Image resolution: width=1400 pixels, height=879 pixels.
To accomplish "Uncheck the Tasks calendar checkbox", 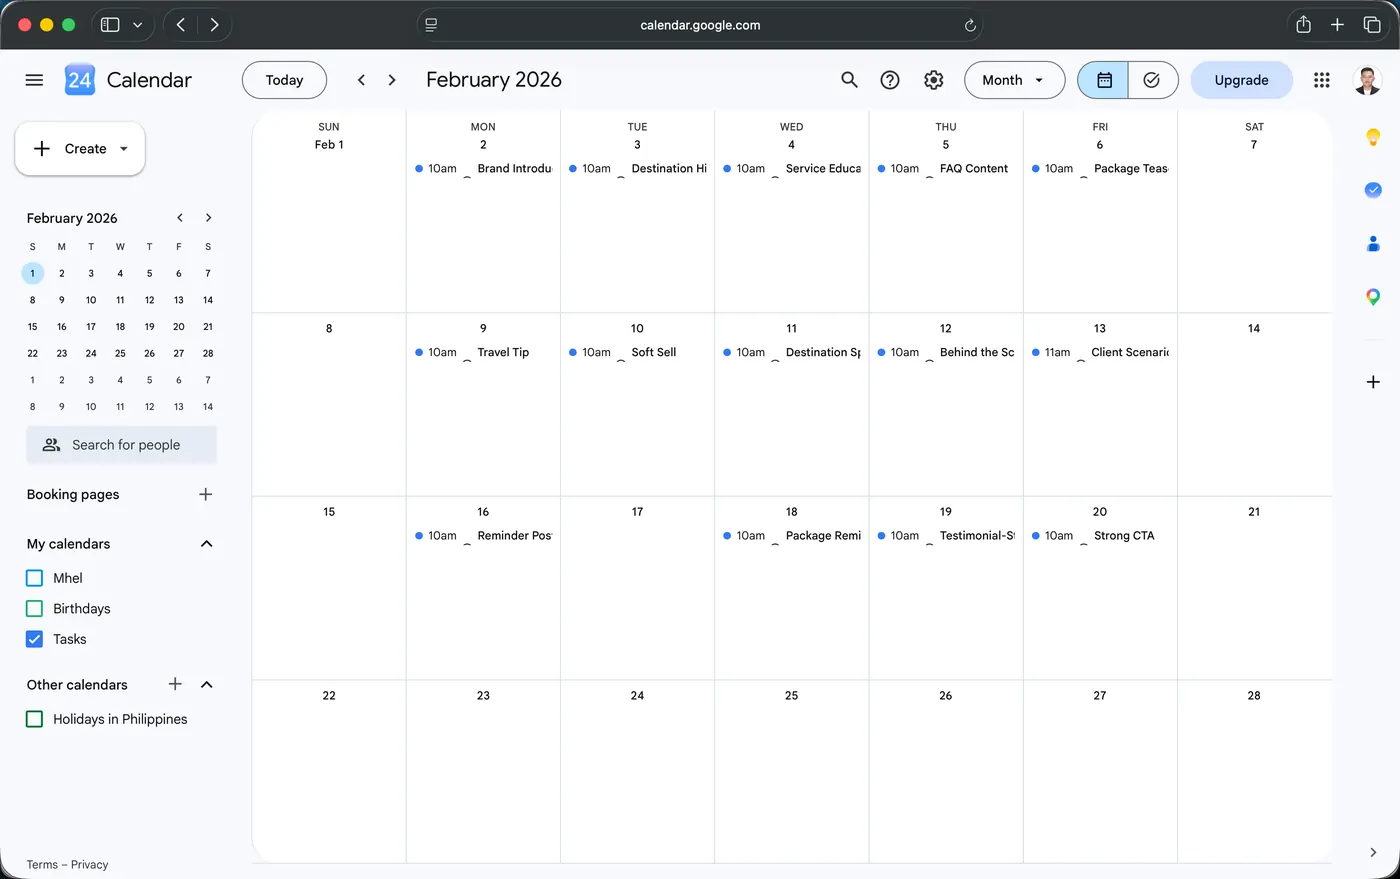I will 34,639.
